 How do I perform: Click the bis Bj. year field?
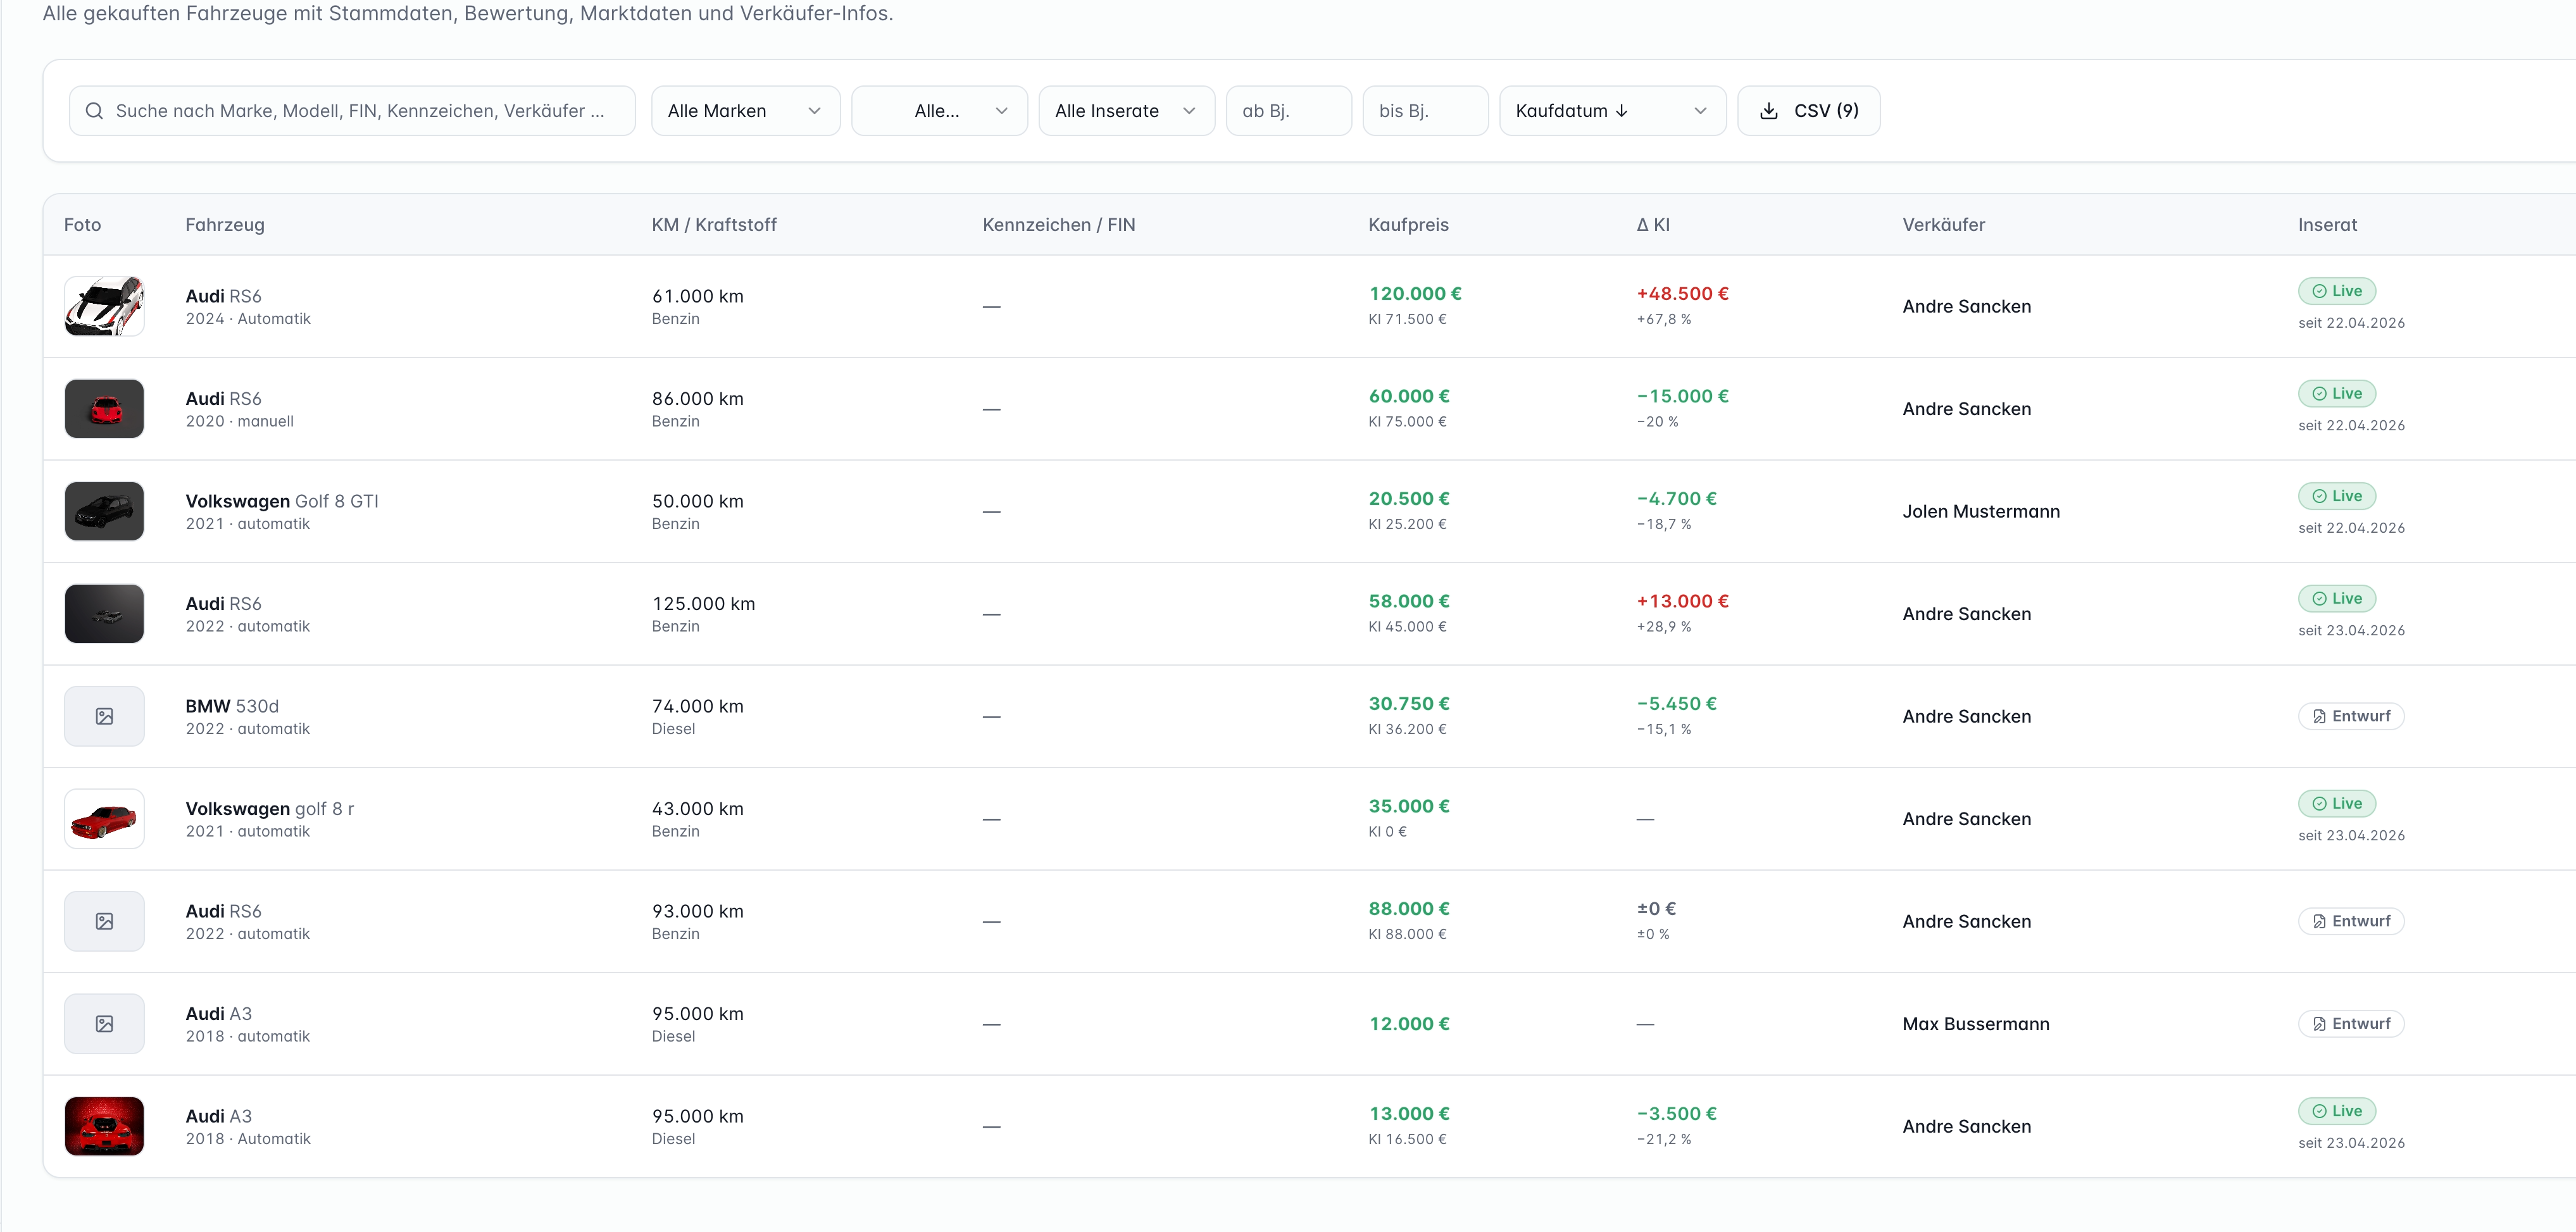1425,111
